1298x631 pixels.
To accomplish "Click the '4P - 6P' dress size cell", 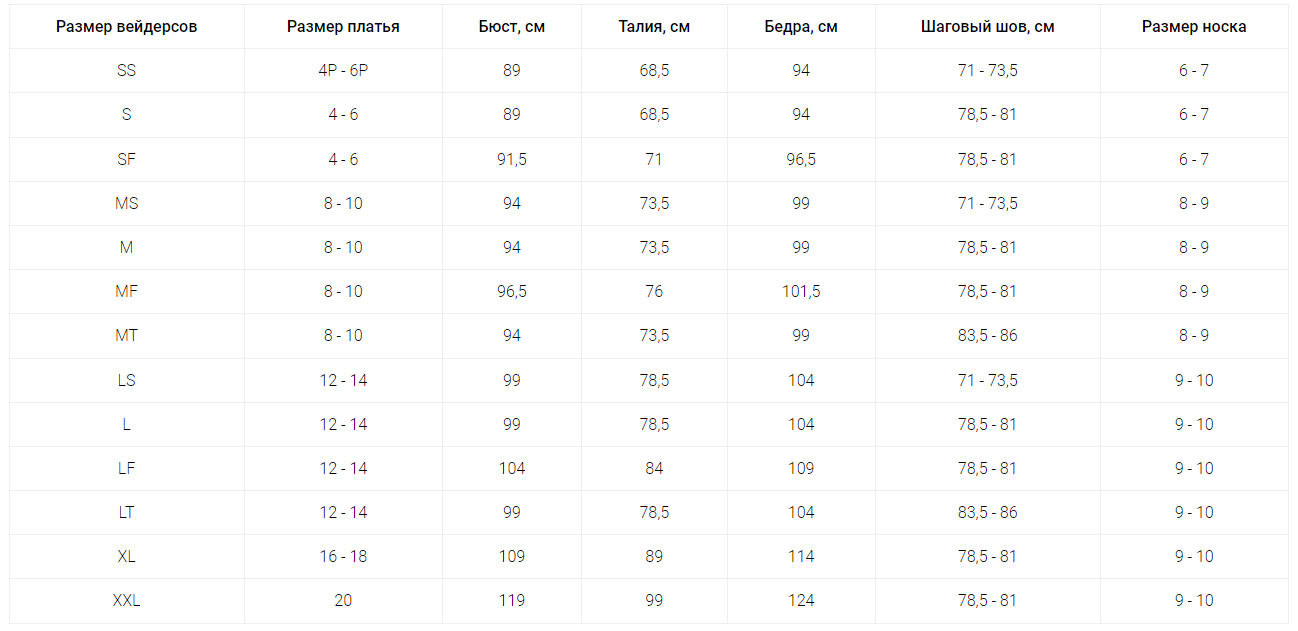I will (x=343, y=71).
